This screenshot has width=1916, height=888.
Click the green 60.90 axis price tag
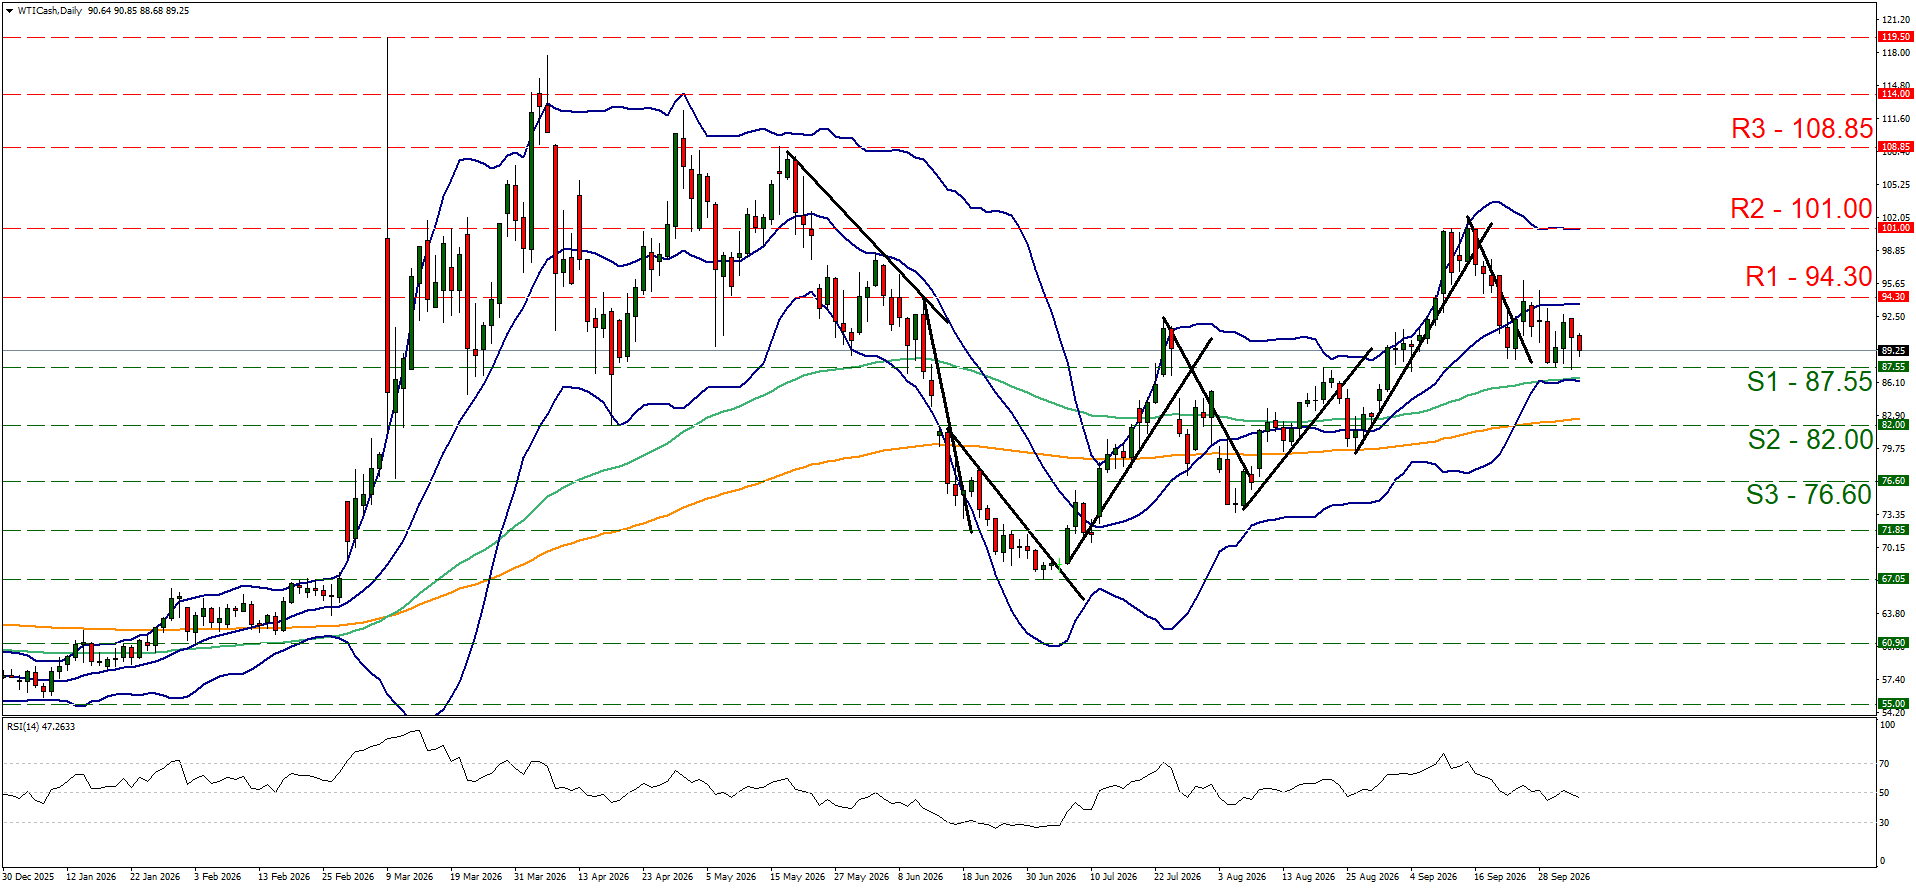click(1895, 643)
